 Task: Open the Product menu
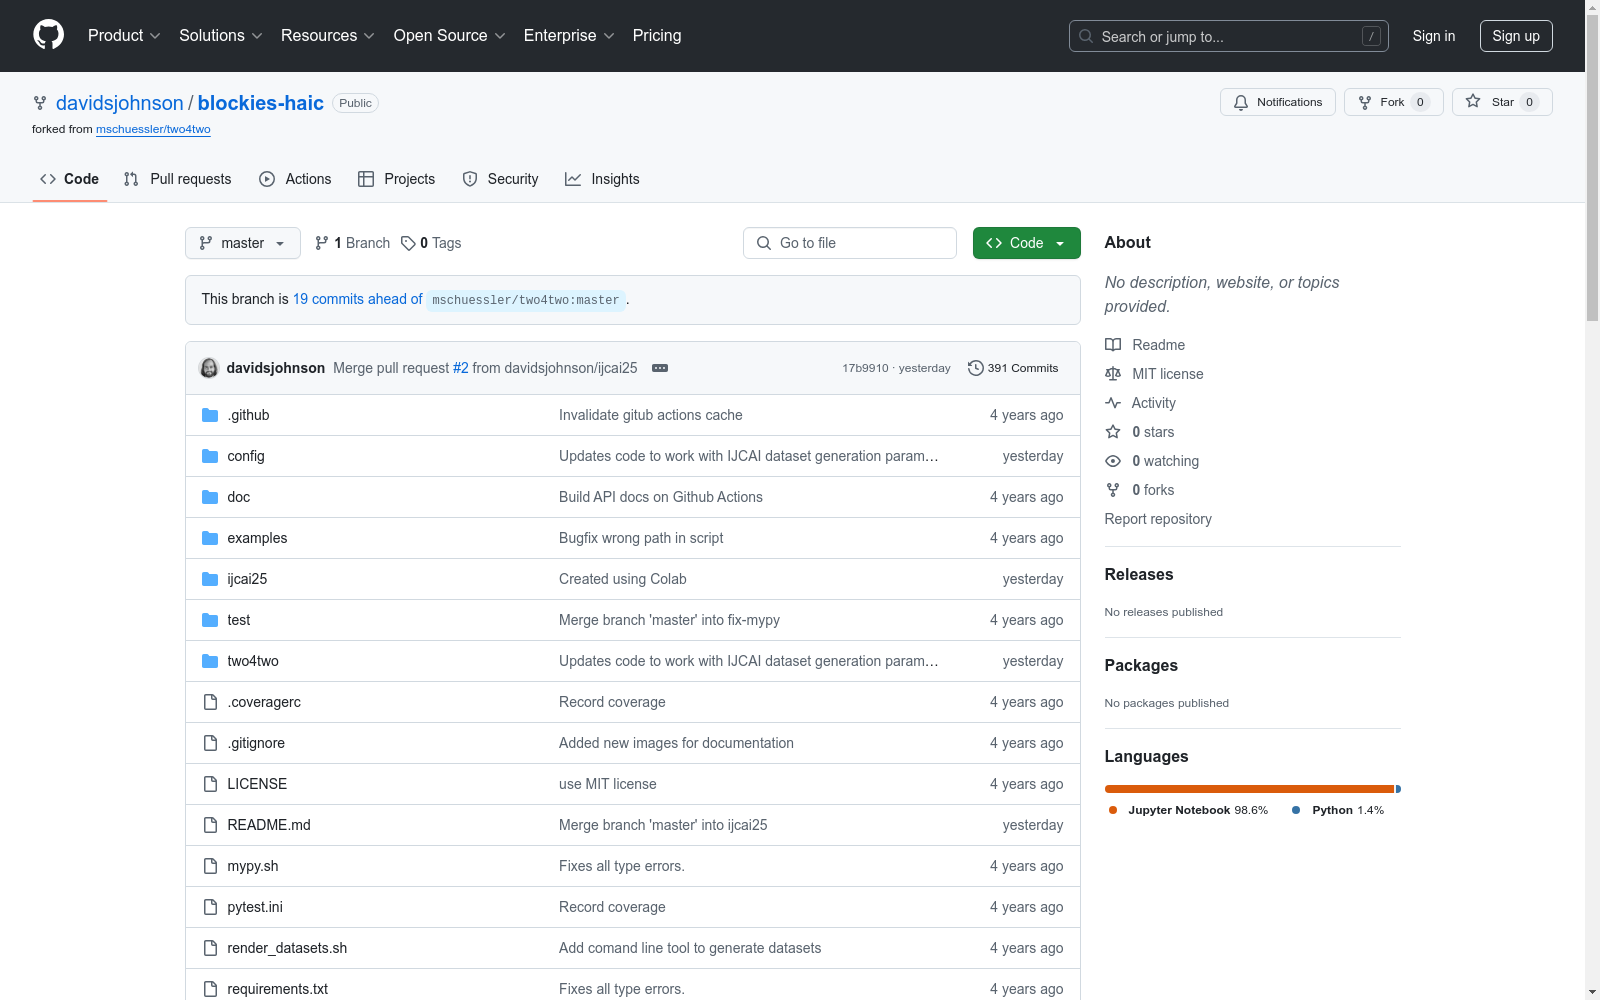[124, 36]
